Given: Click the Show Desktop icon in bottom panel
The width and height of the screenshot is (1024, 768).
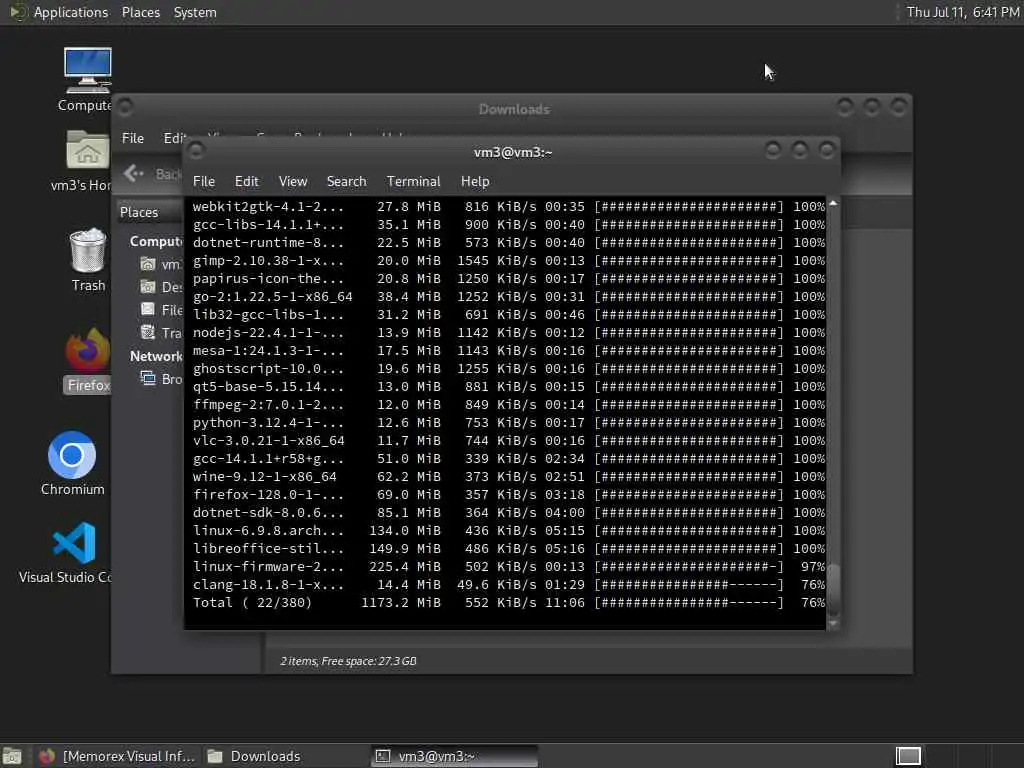Looking at the screenshot, I should [12, 756].
